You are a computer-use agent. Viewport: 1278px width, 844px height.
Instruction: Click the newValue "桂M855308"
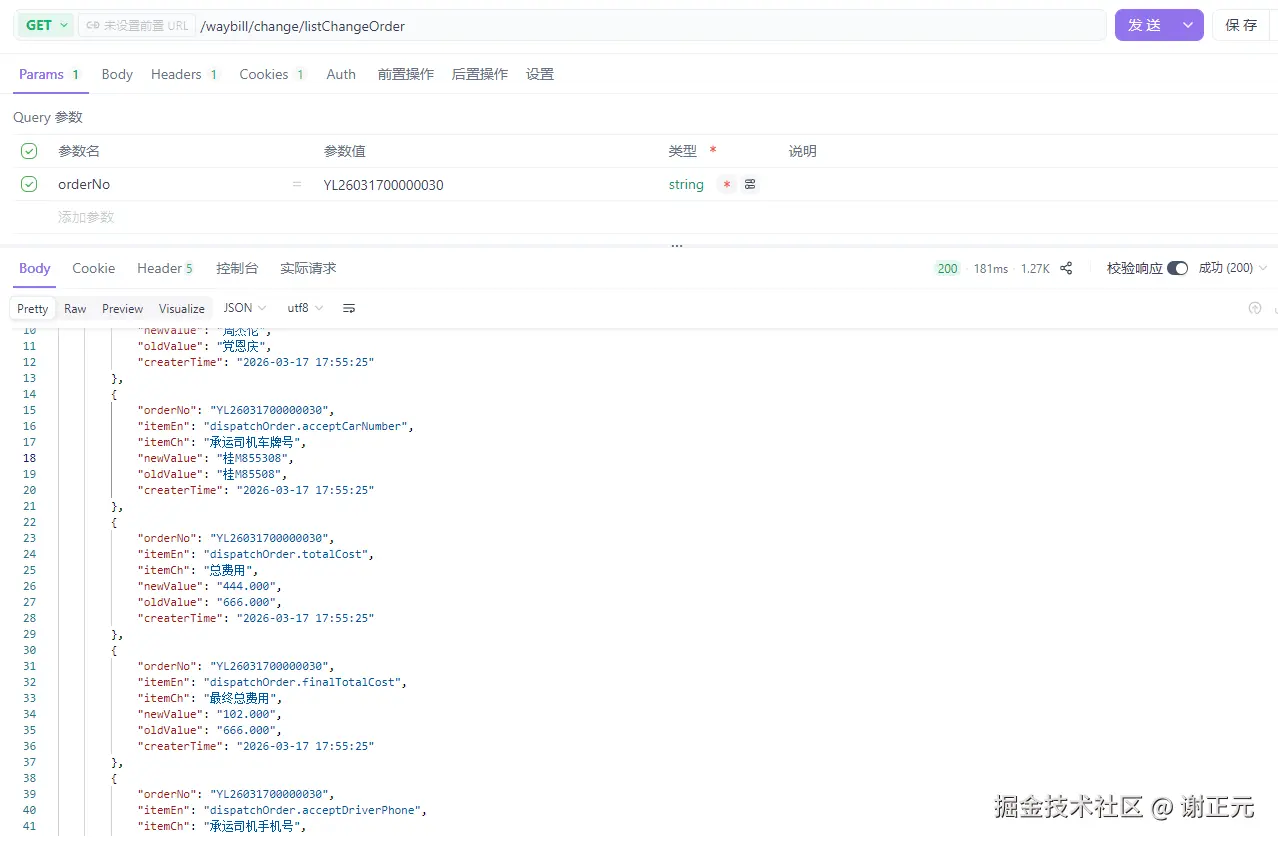pyautogui.click(x=252, y=458)
